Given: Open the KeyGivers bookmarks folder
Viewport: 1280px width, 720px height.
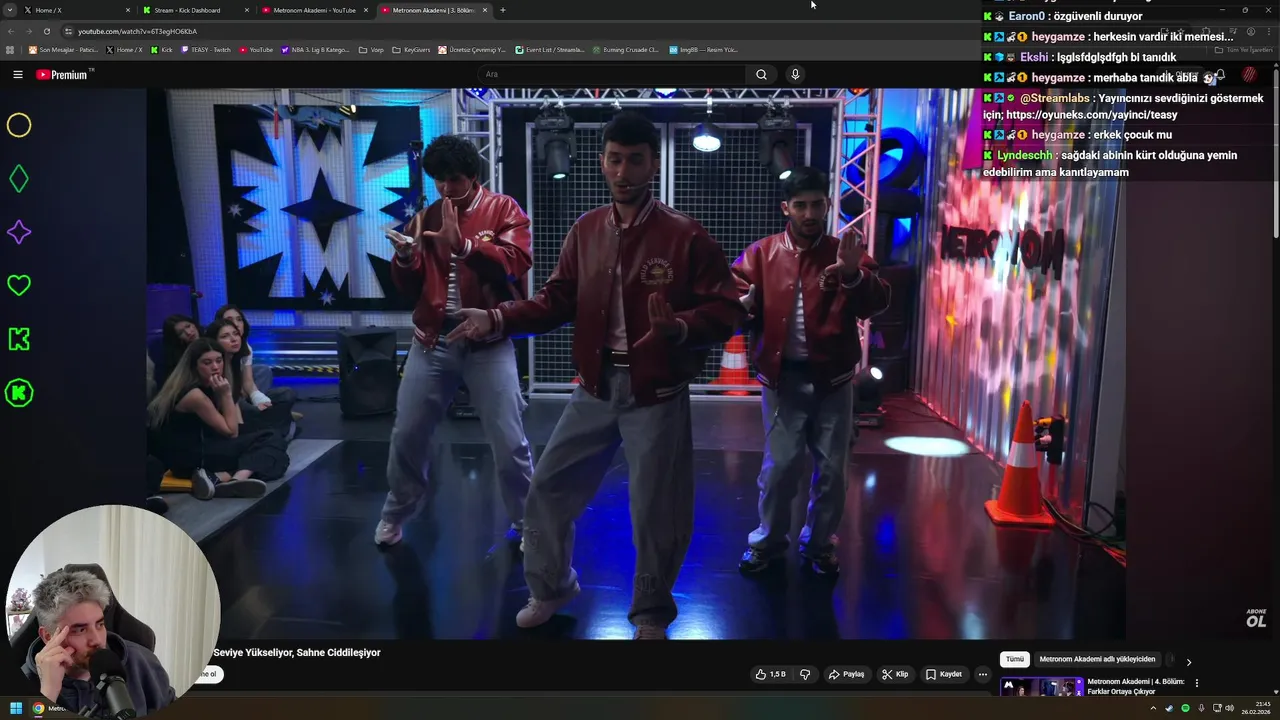Looking at the screenshot, I should coord(412,49).
